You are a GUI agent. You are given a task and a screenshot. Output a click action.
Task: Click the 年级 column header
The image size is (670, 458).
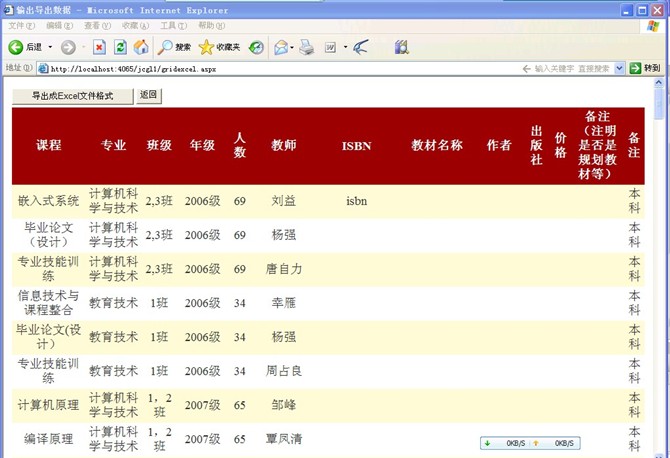tap(202, 145)
